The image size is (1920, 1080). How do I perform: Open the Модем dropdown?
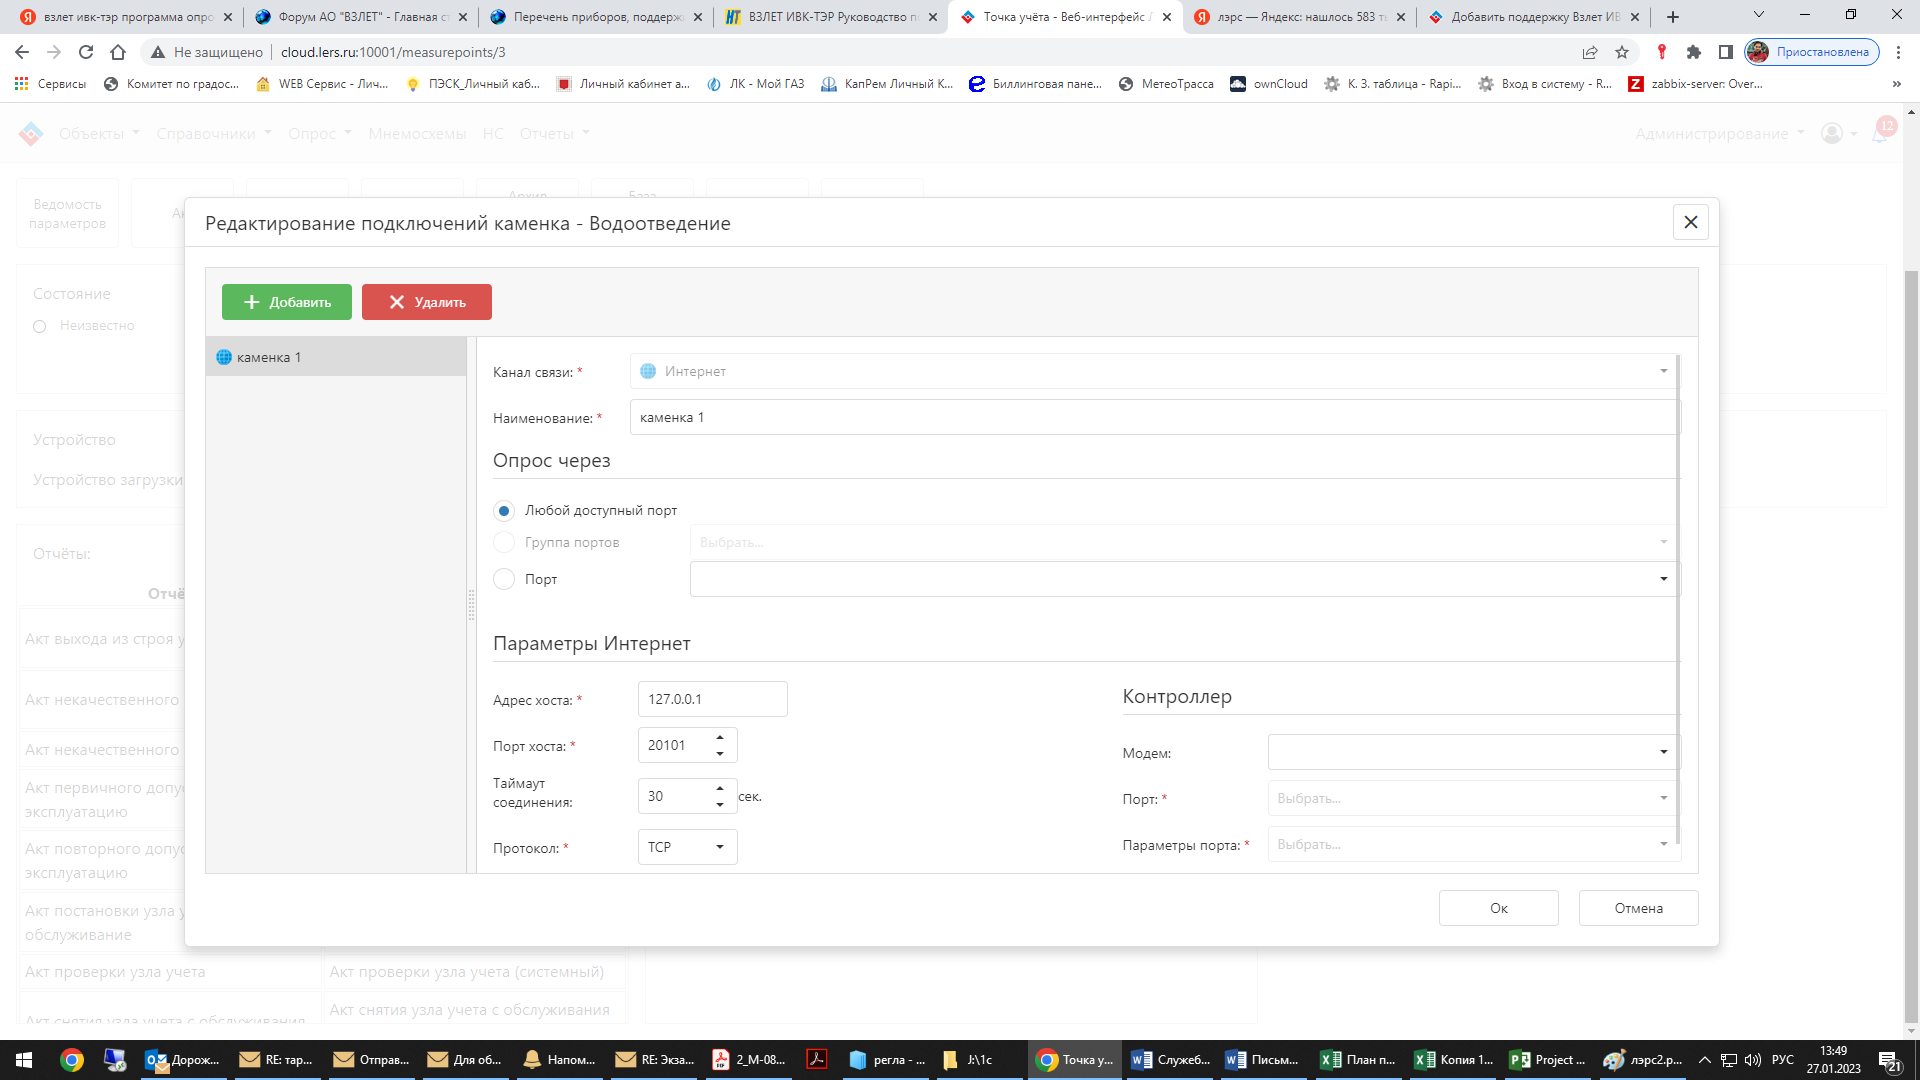[x=1474, y=752]
